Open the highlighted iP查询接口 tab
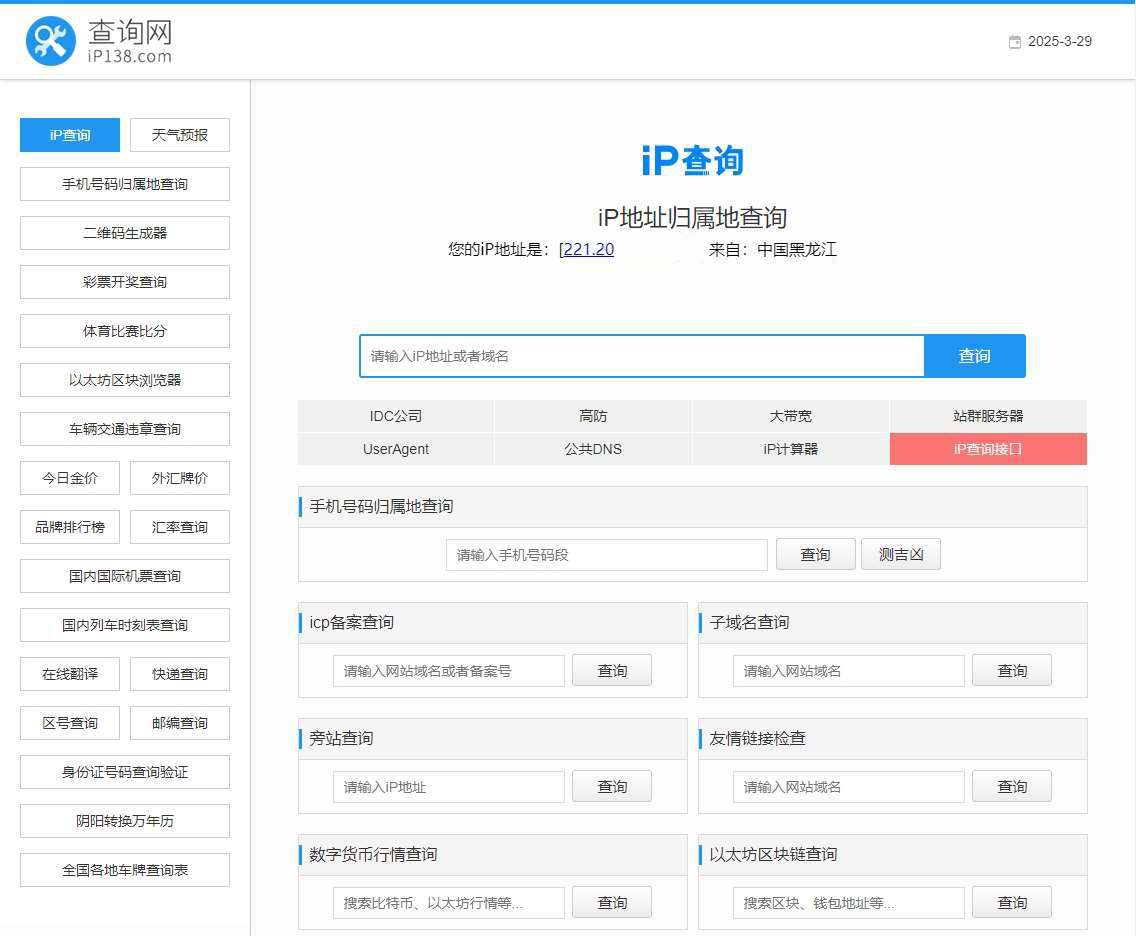 point(988,450)
